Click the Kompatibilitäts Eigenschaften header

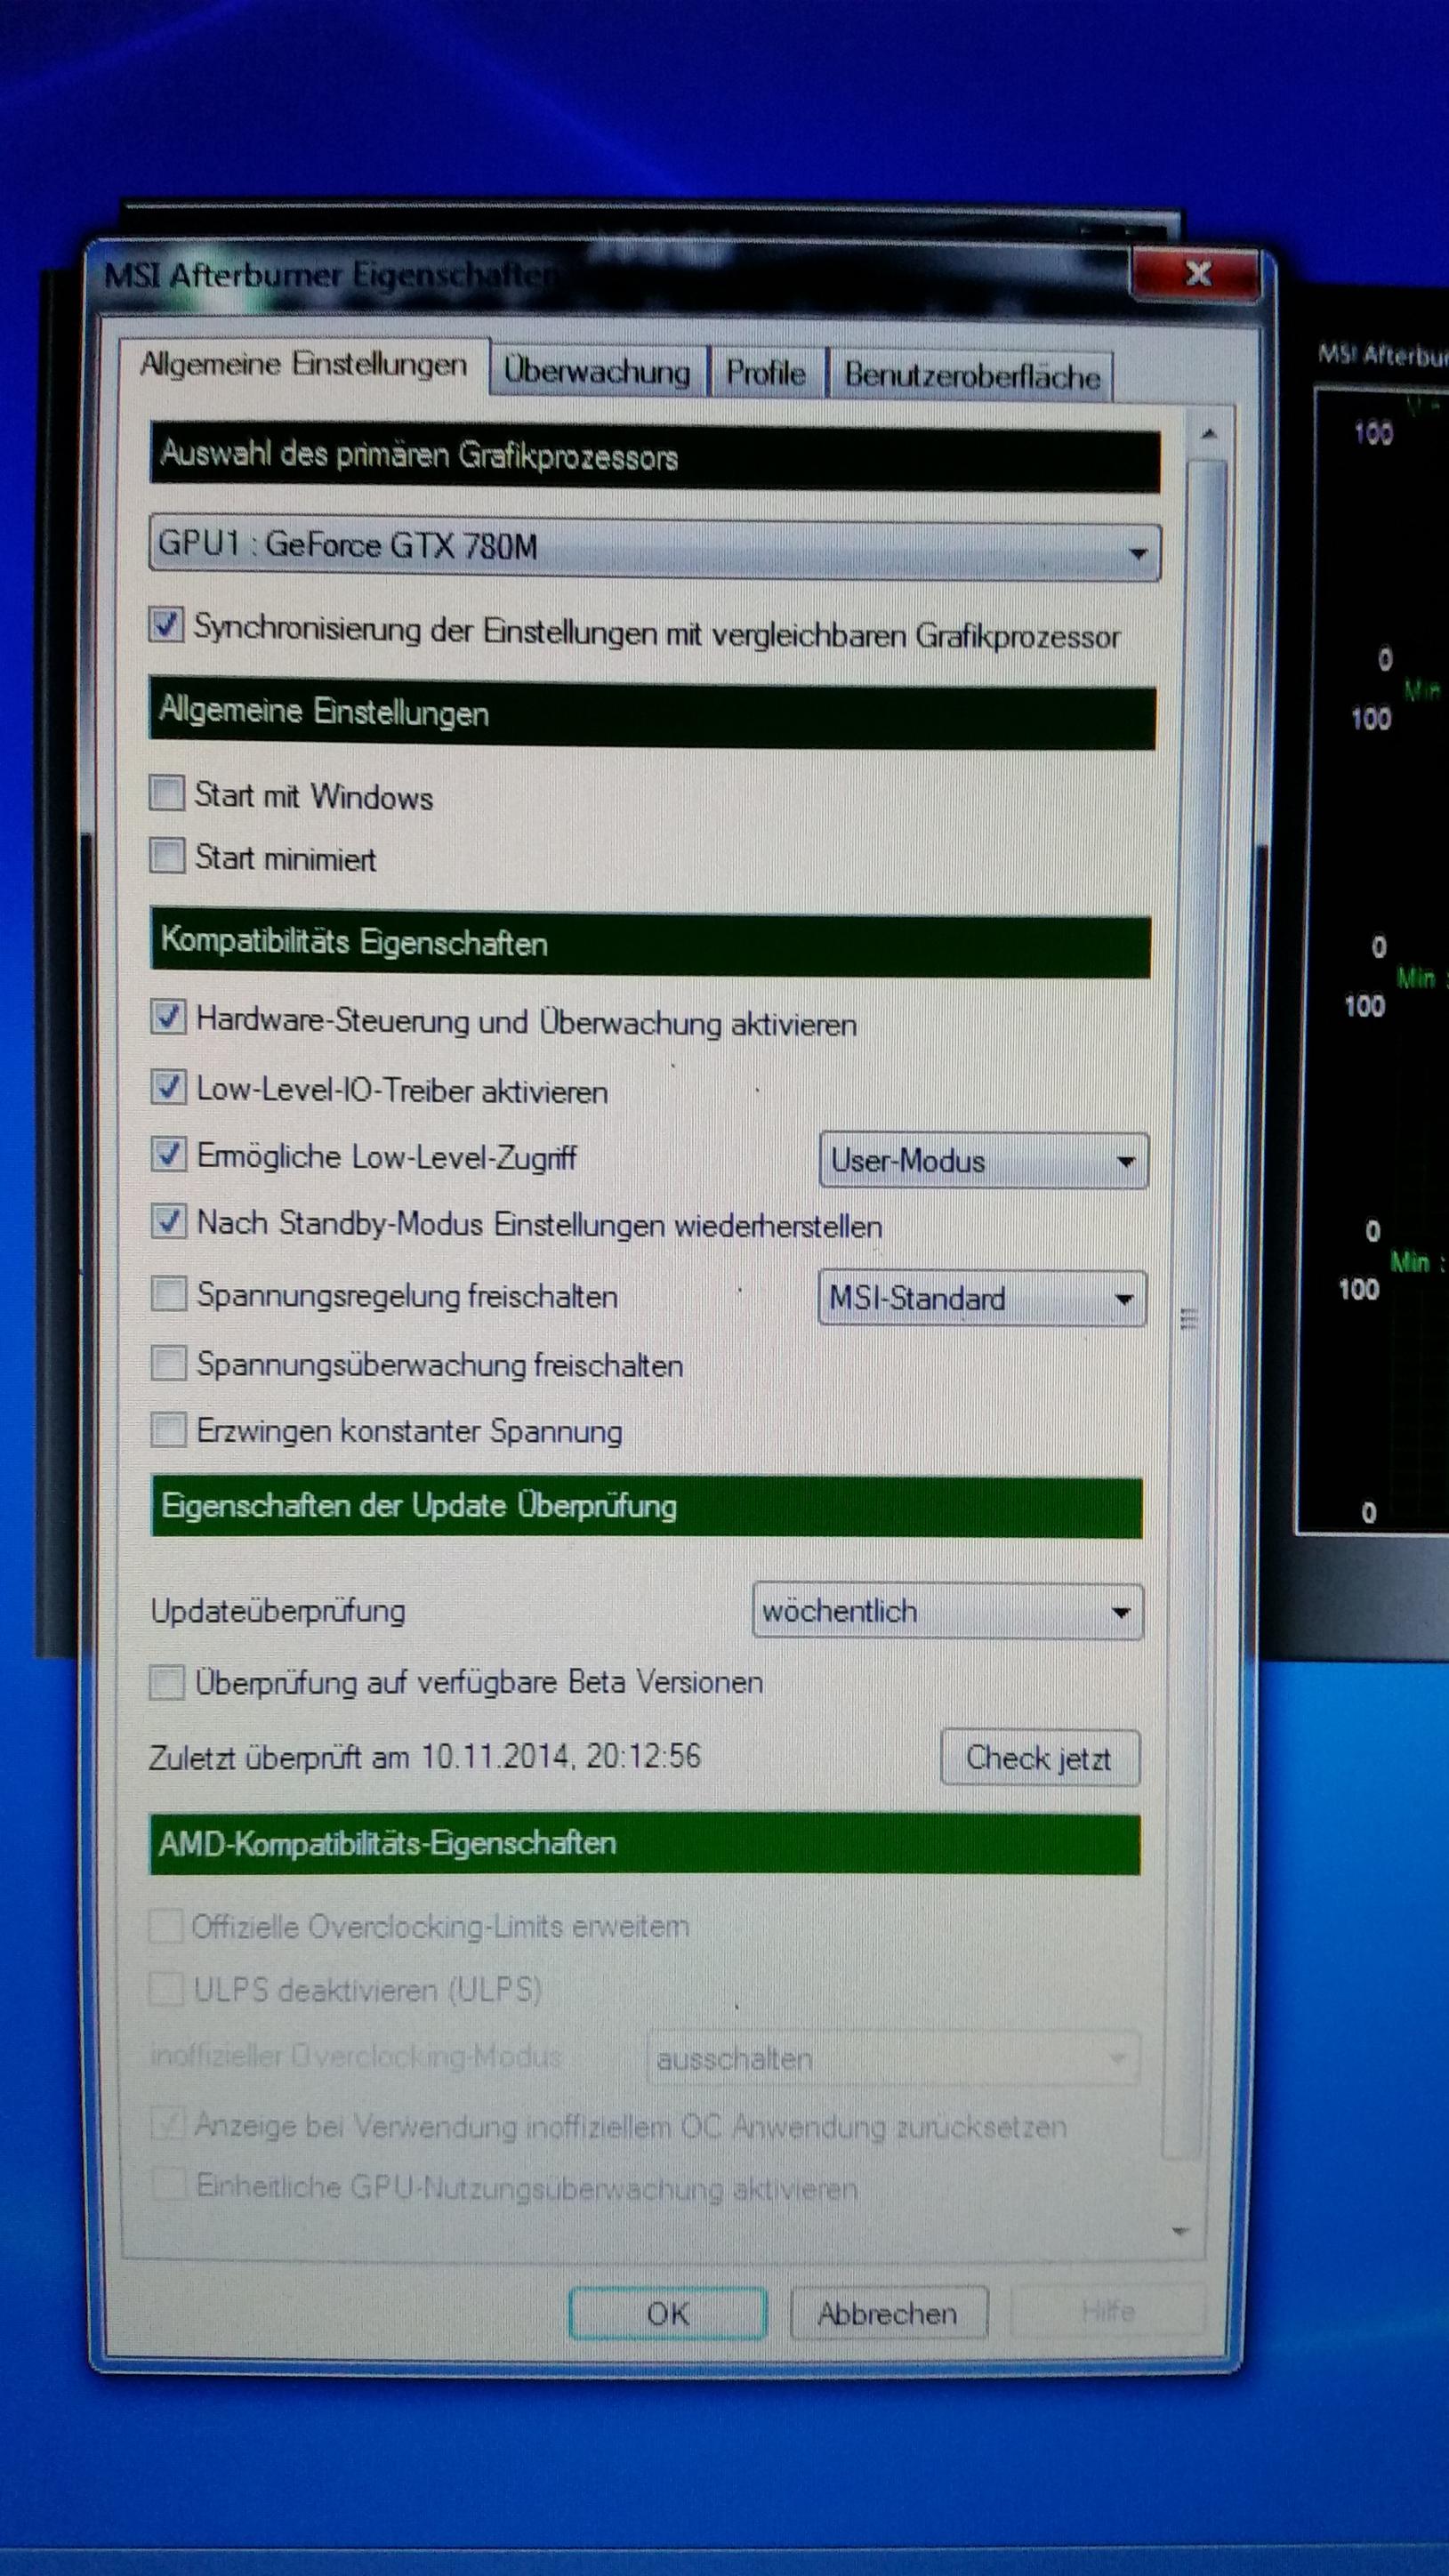(650, 943)
